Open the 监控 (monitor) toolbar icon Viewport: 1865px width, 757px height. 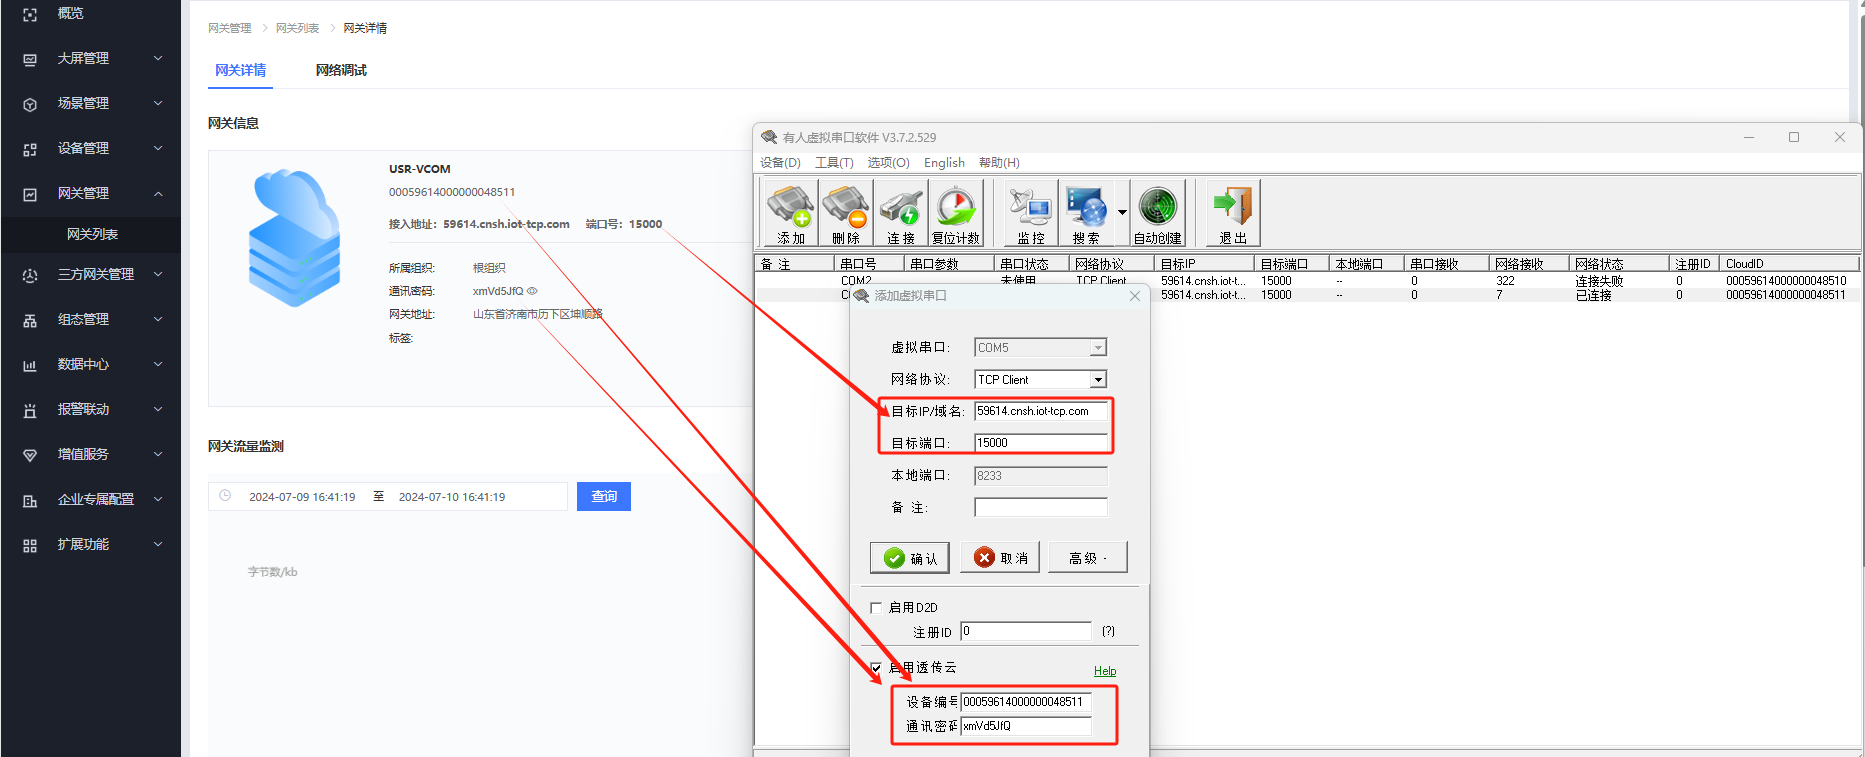(1031, 214)
